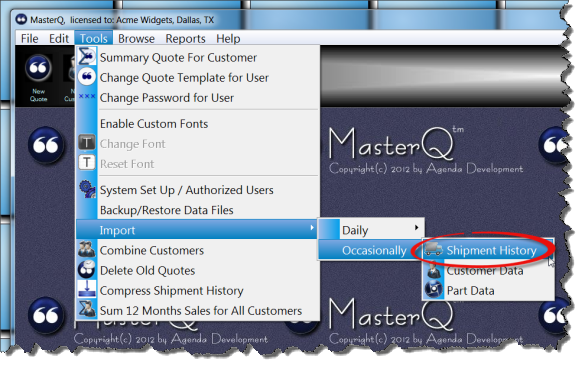Viewport: 585px width, 368px height.
Task: Click the MasterQ title bar app icon
Action: [21, 19]
